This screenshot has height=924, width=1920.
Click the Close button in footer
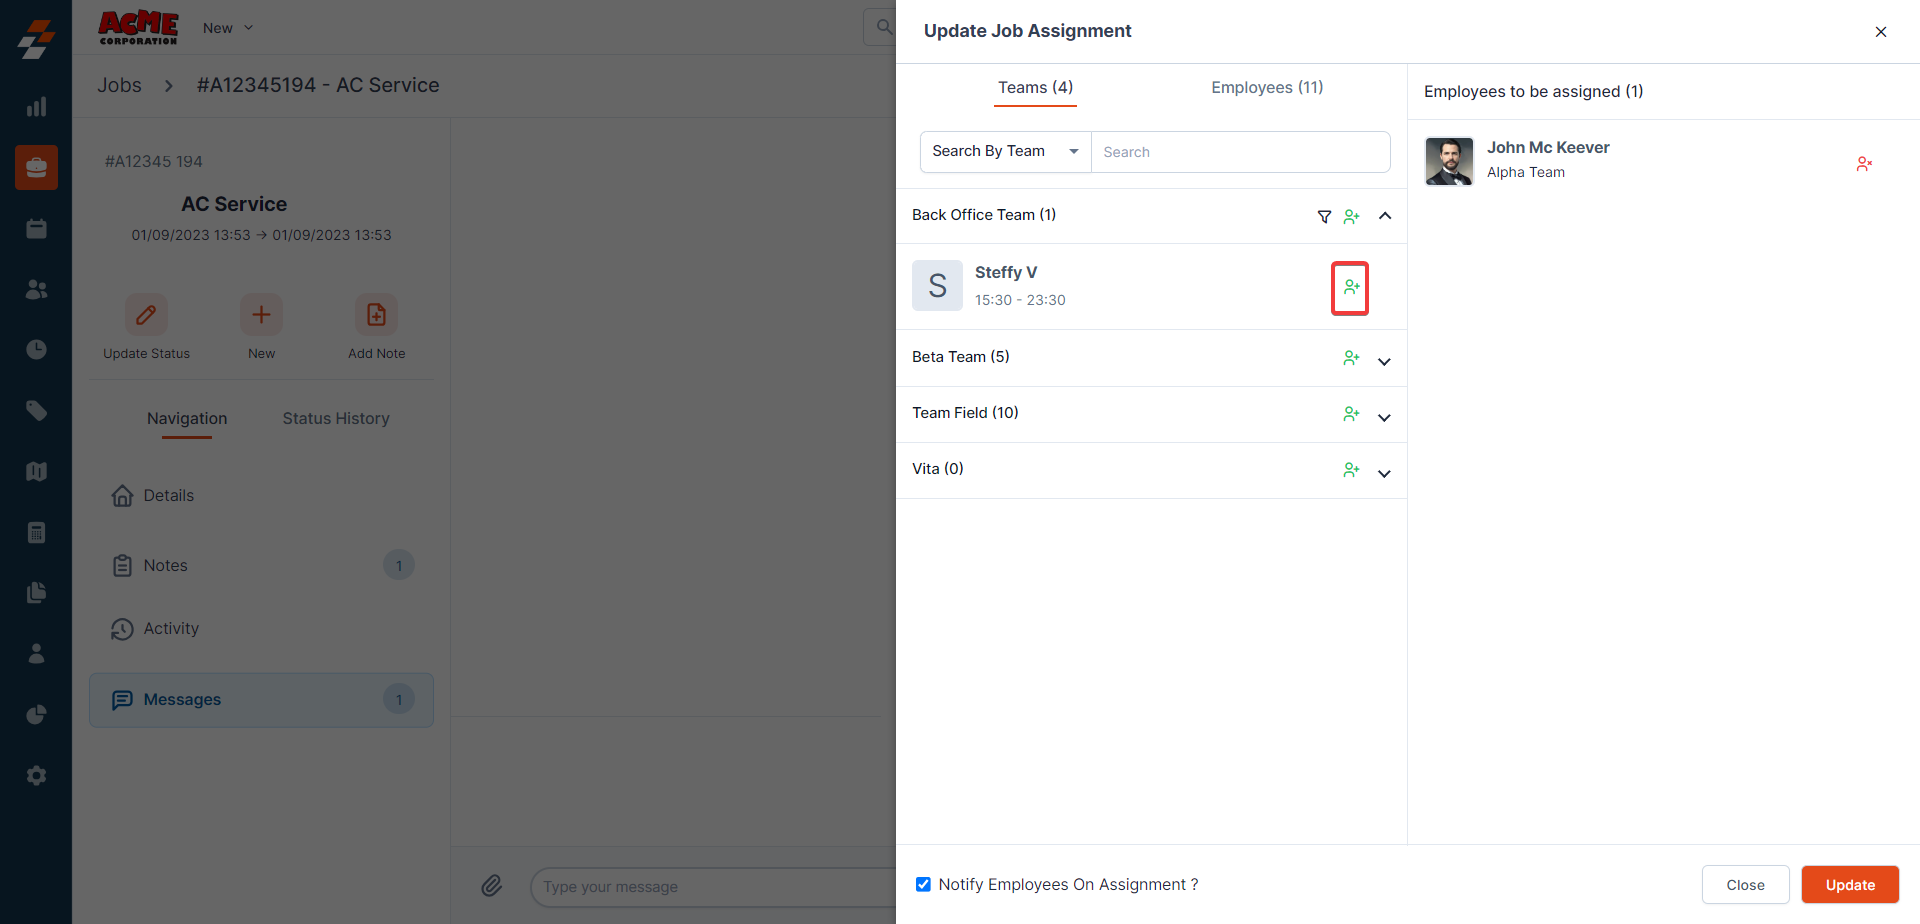[x=1745, y=885]
